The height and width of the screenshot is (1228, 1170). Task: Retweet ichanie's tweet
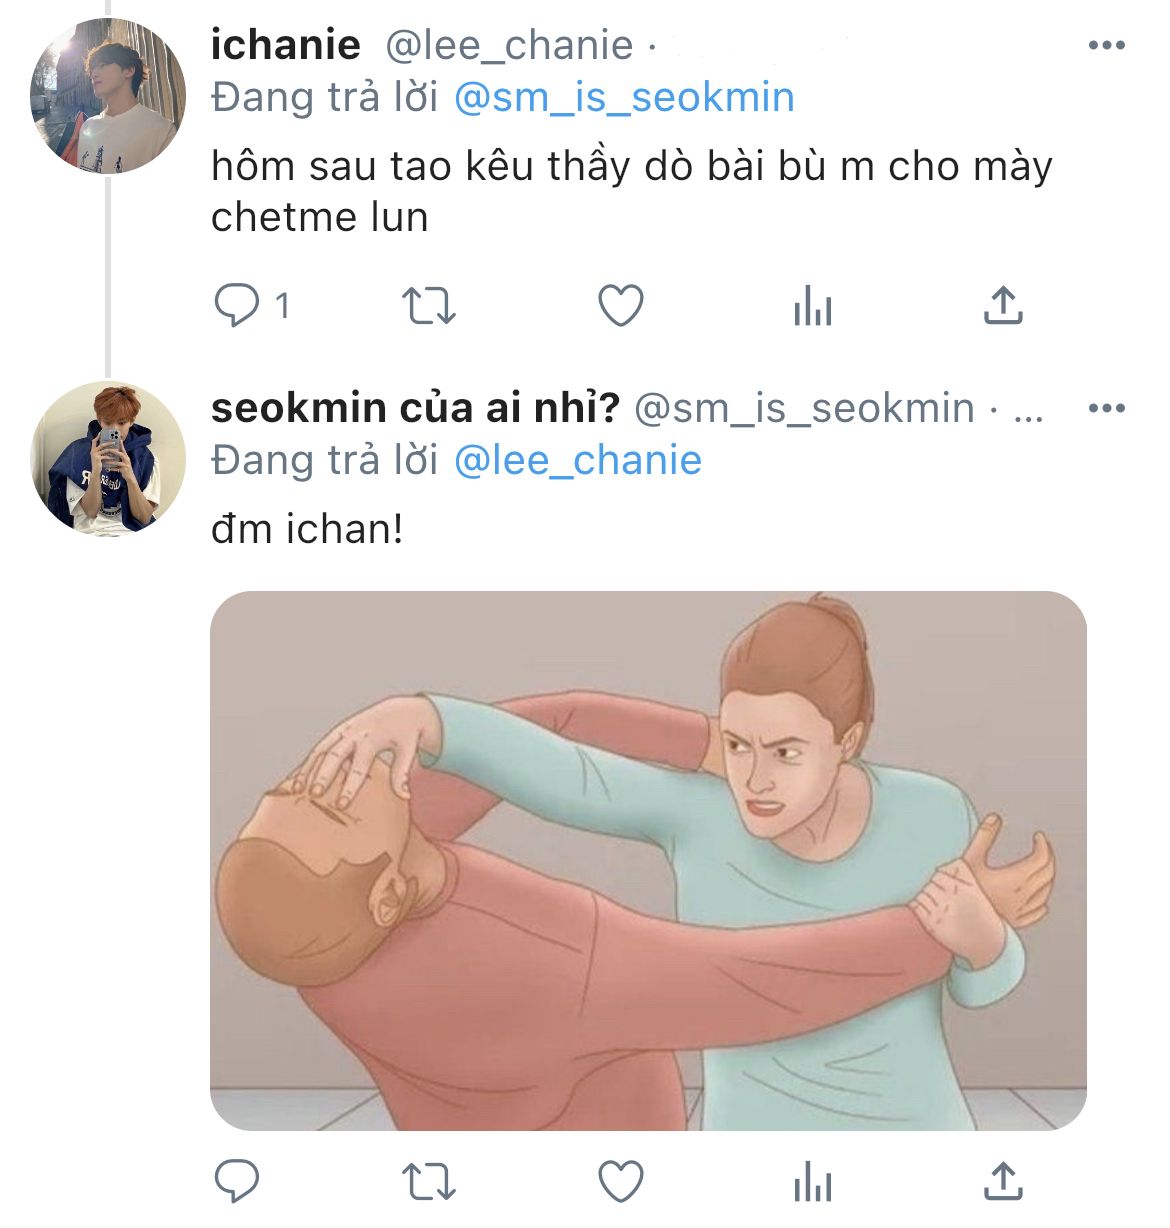[x=428, y=306]
